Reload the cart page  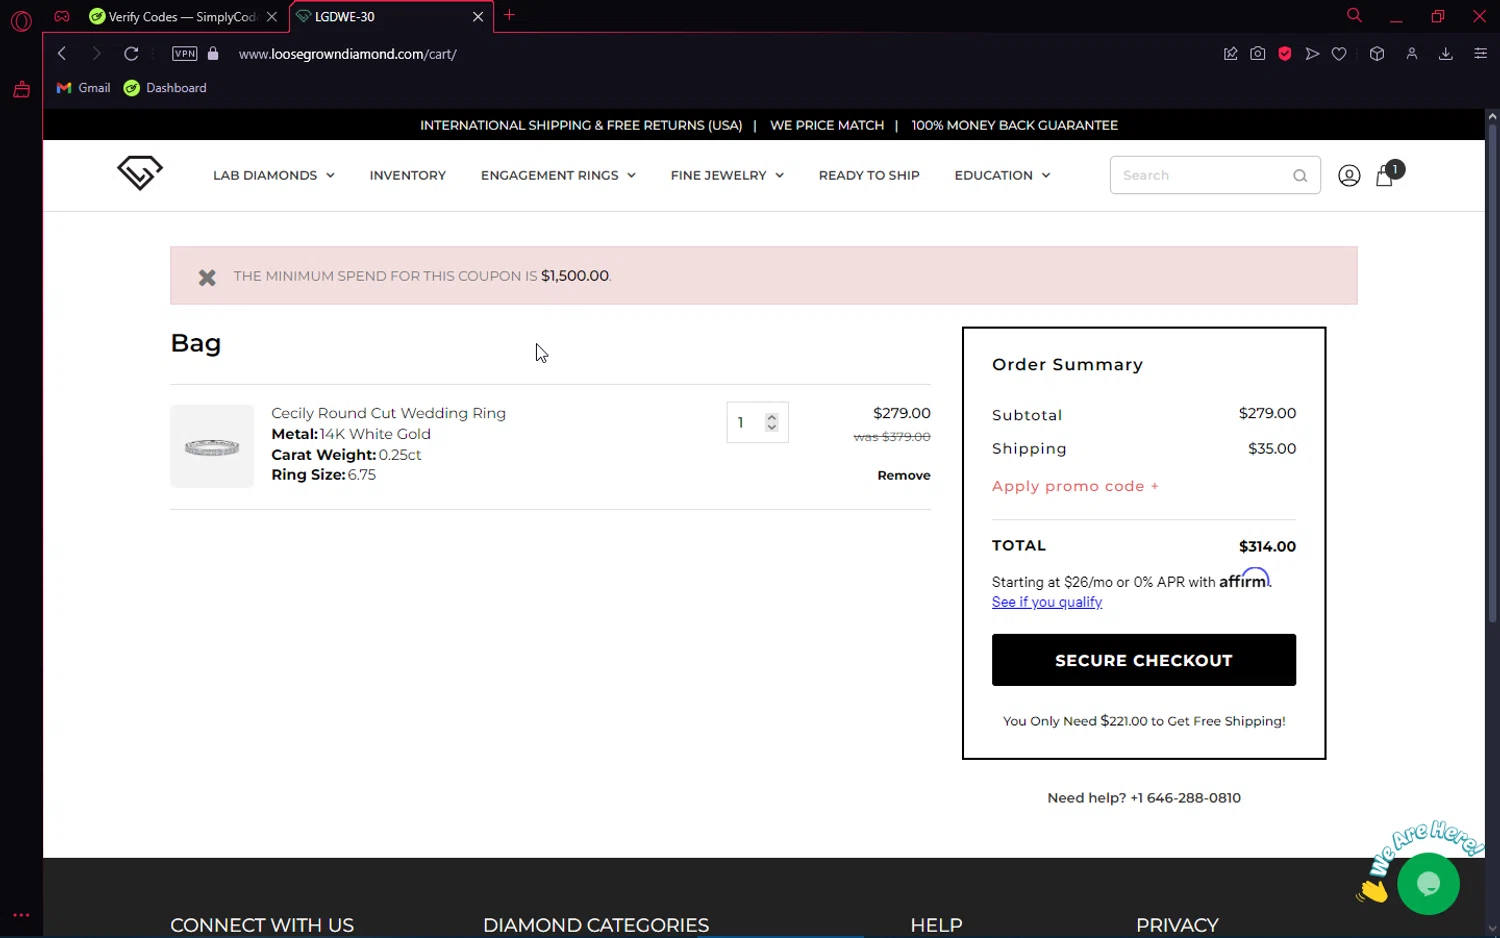click(131, 53)
